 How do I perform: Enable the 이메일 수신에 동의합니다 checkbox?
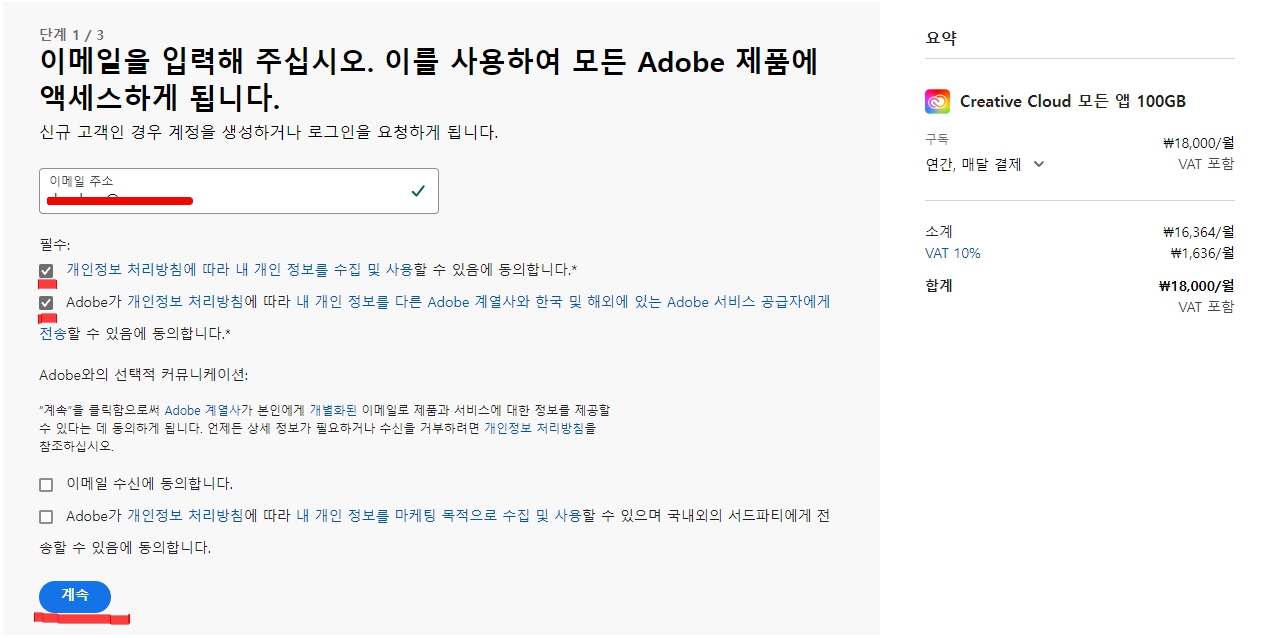46,483
